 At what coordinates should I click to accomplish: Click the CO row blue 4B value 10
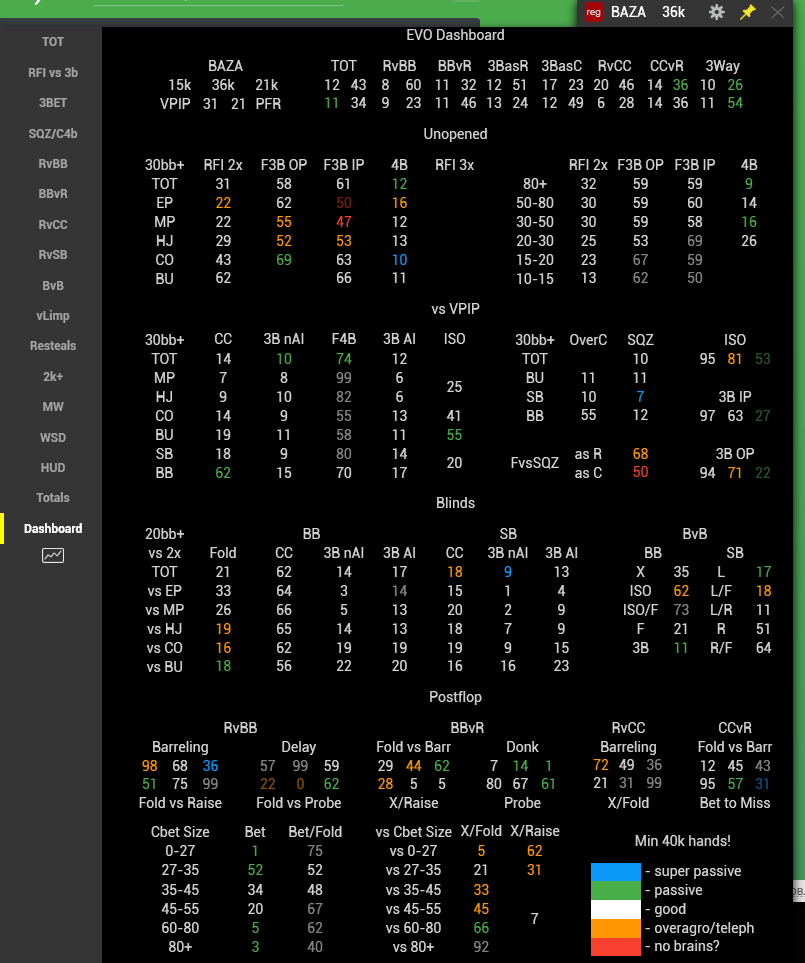[399, 260]
